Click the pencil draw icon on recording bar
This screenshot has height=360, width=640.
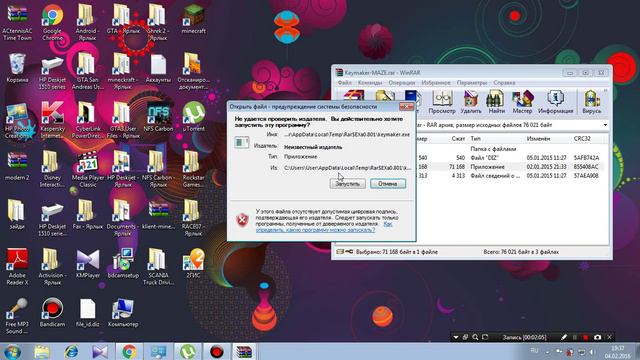coord(564,337)
